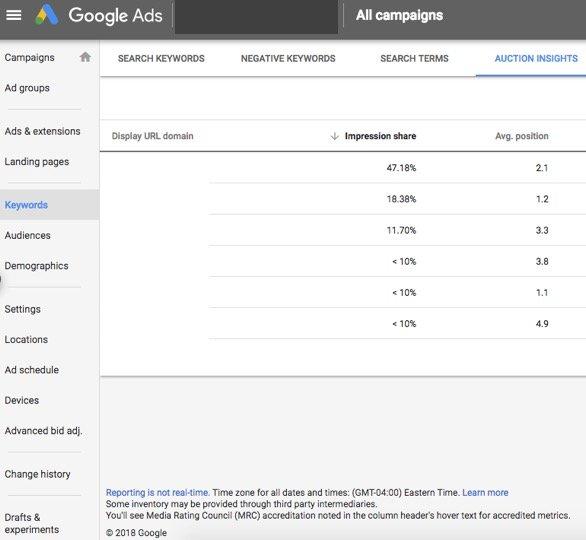This screenshot has width=586, height=540.
Task: Click the 3.3 average position value
Action: click(x=542, y=230)
